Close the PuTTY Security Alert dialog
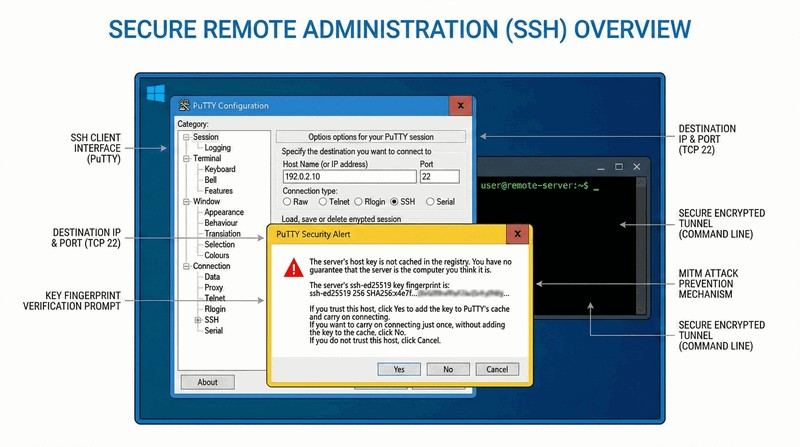 [517, 235]
